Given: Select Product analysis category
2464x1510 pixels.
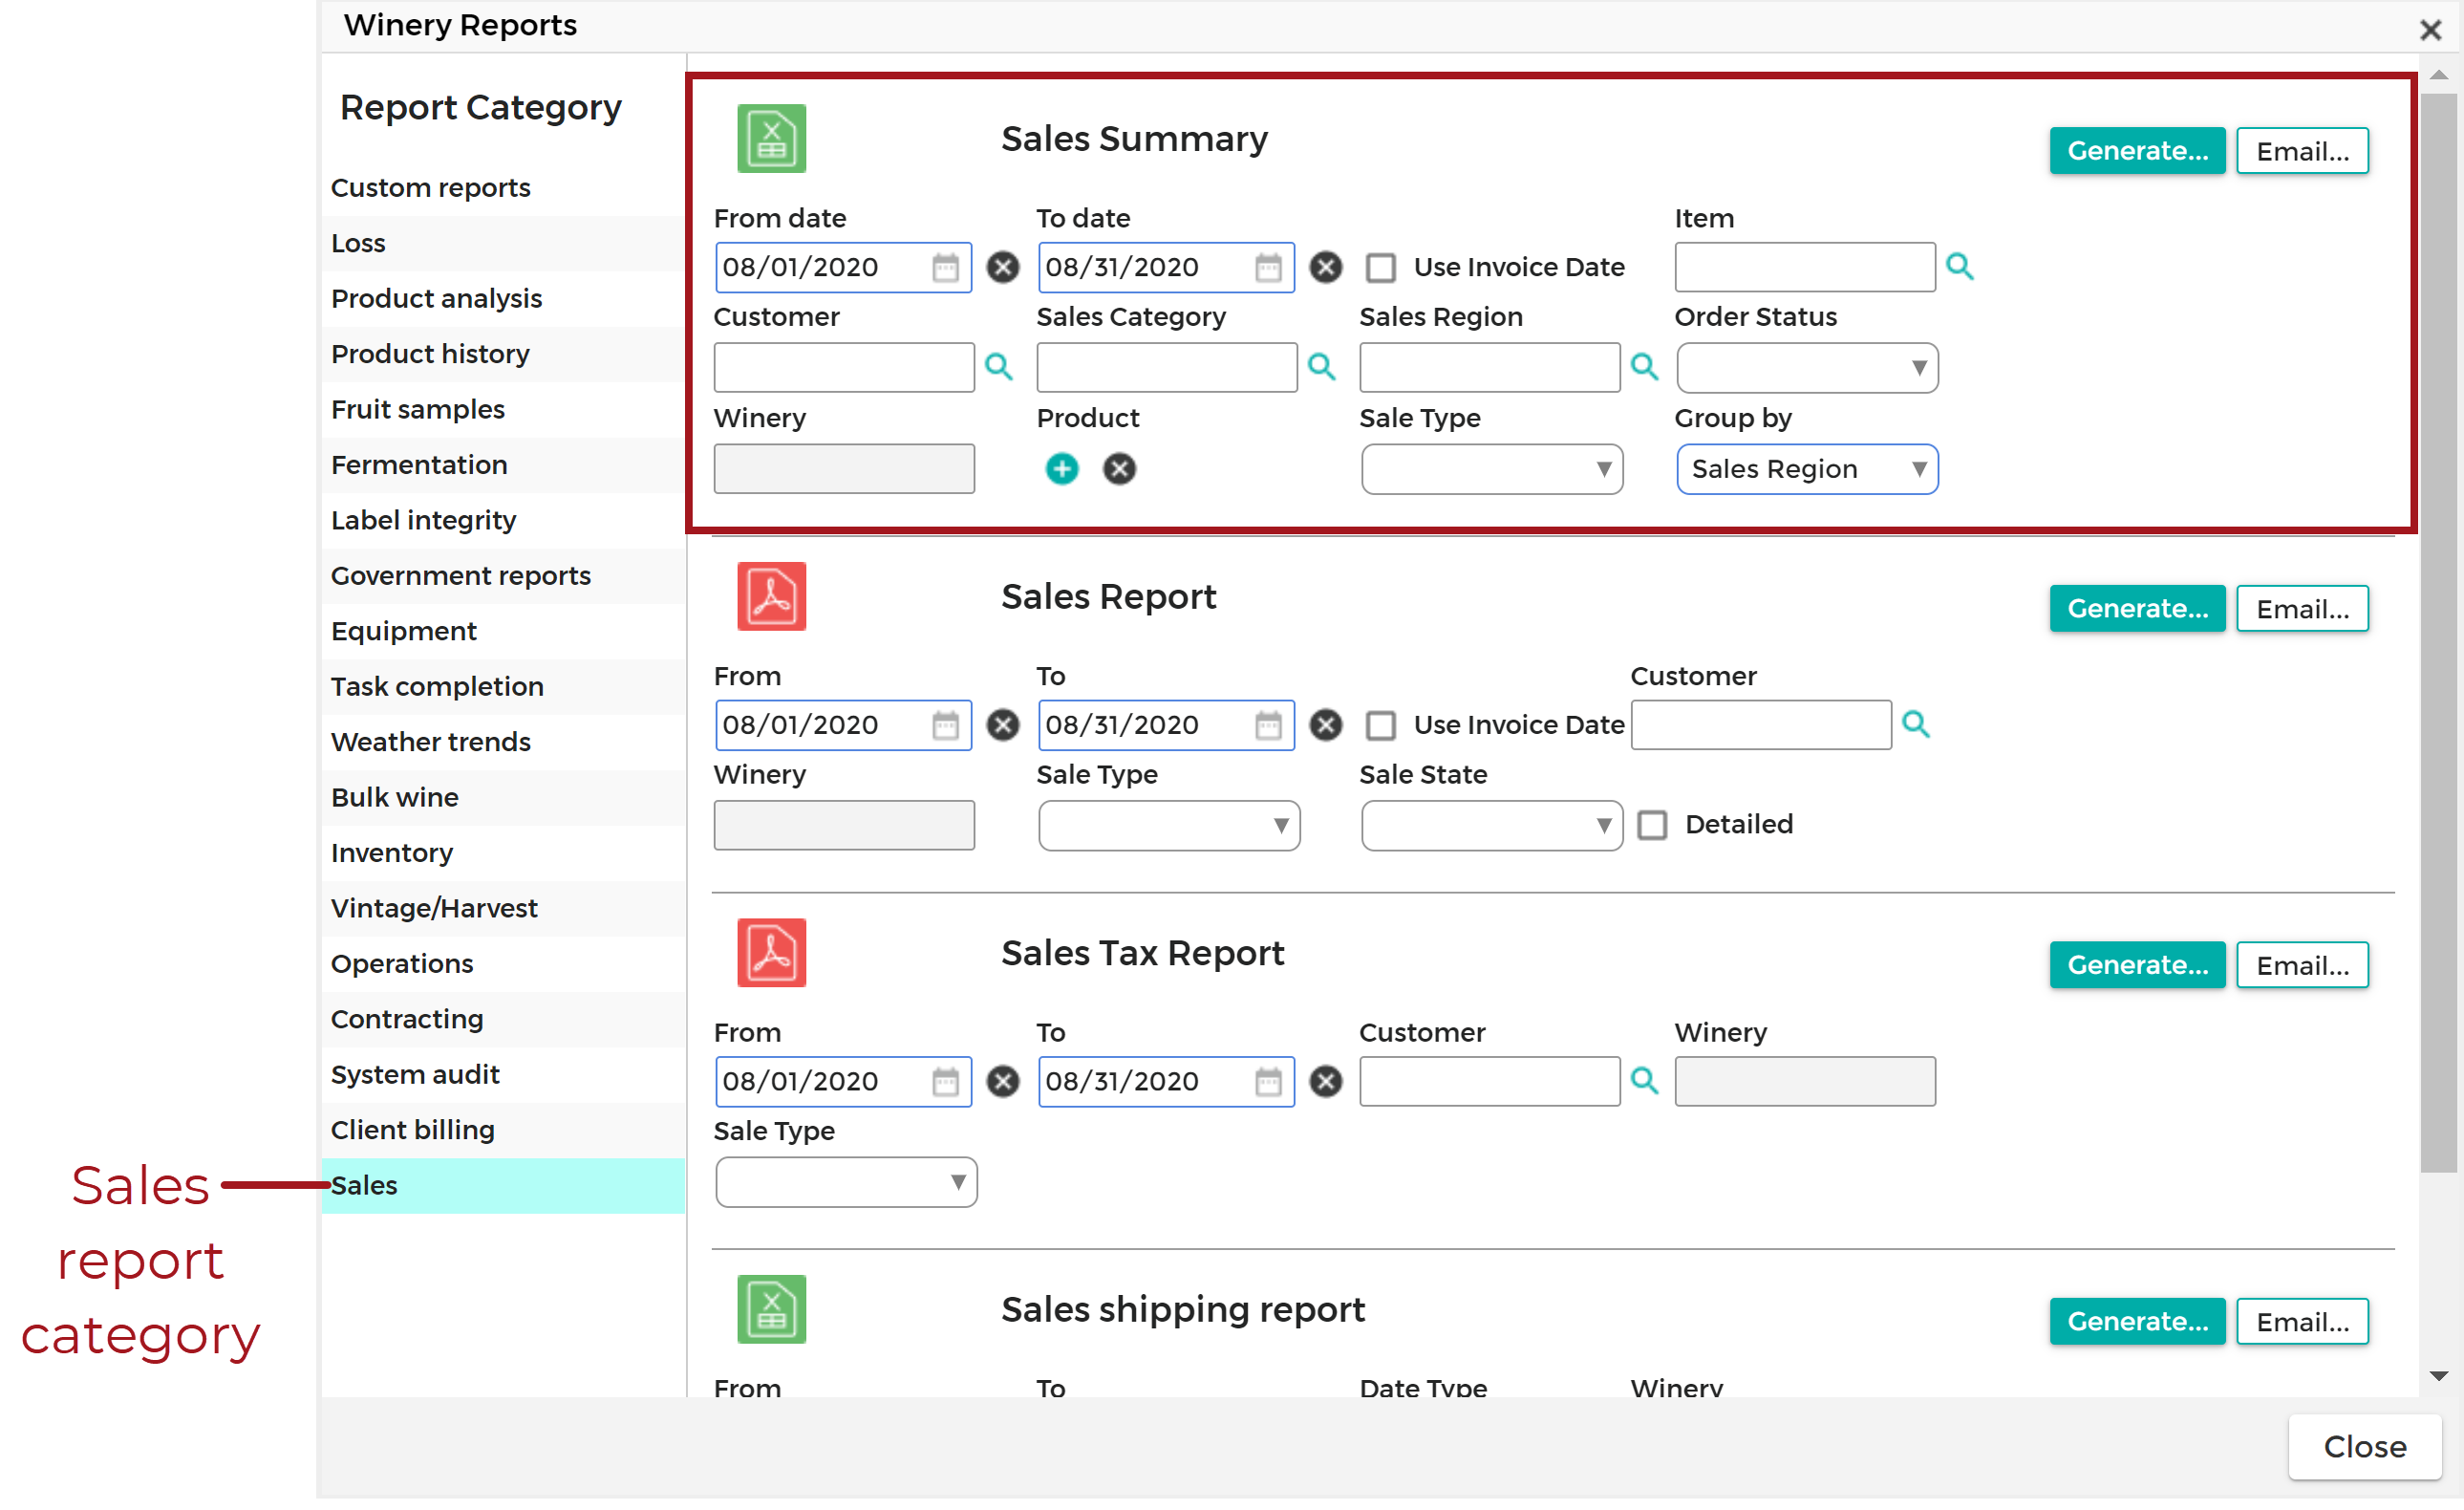Looking at the screenshot, I should coord(503,299).
